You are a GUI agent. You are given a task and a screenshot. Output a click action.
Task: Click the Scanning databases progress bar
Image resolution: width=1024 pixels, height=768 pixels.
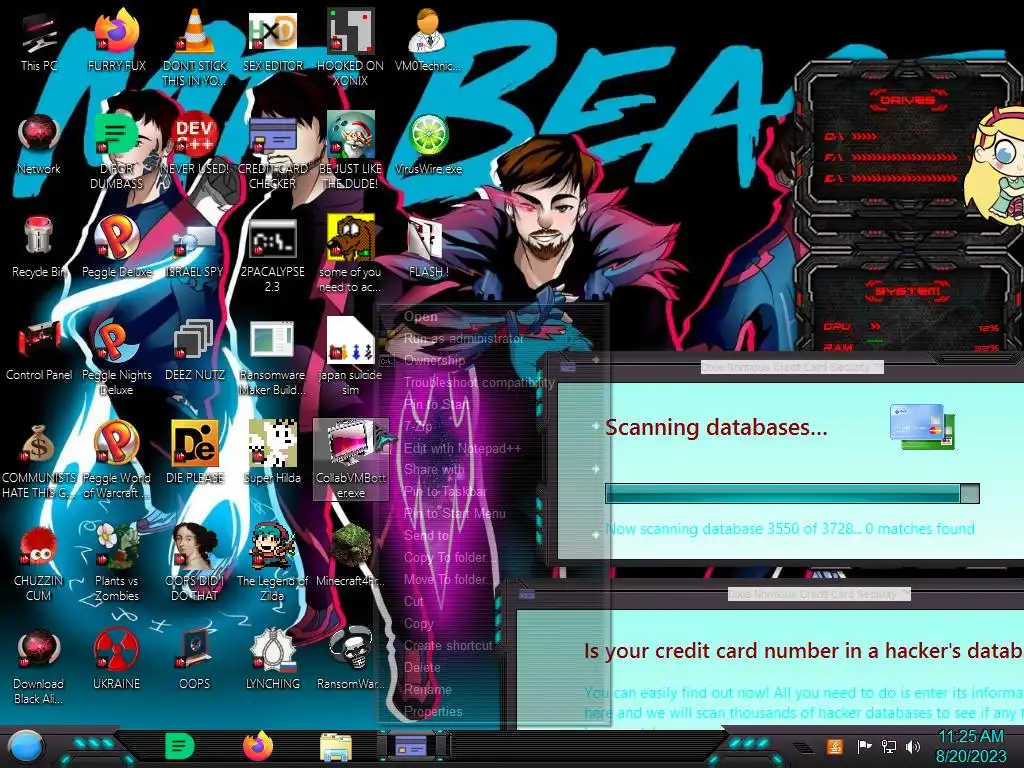coord(792,494)
